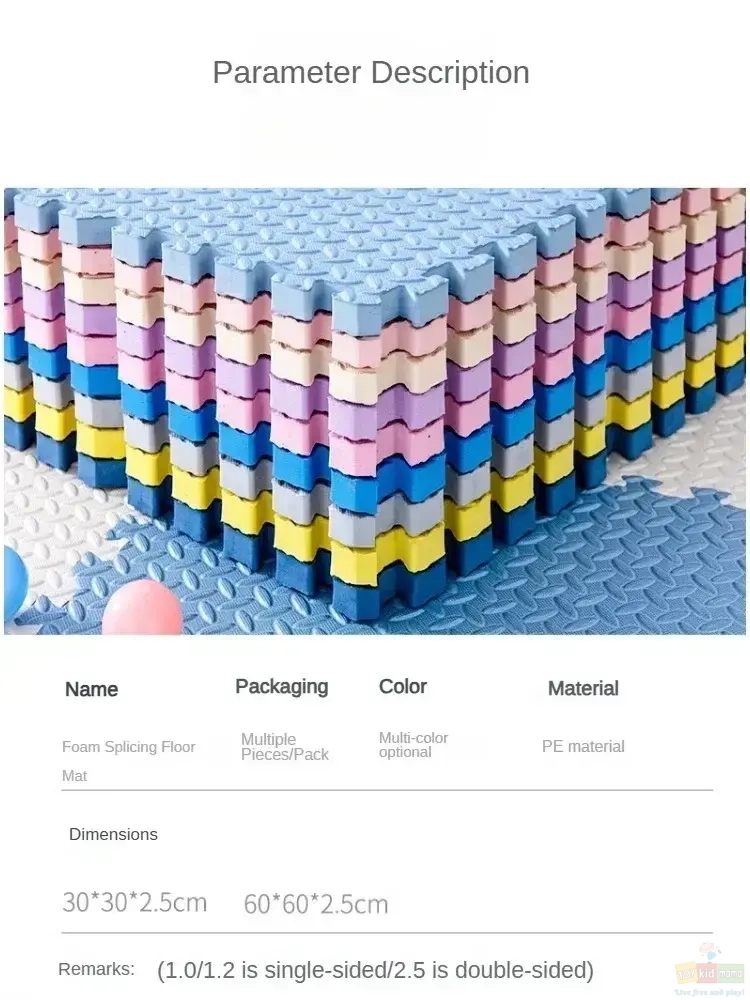Click the single-sided/double-sided remark text

click(x=376, y=970)
